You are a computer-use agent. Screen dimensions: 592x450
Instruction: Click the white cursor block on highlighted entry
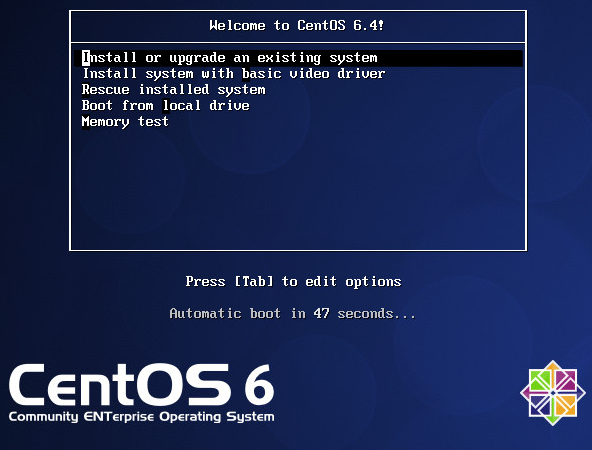pos(86,58)
